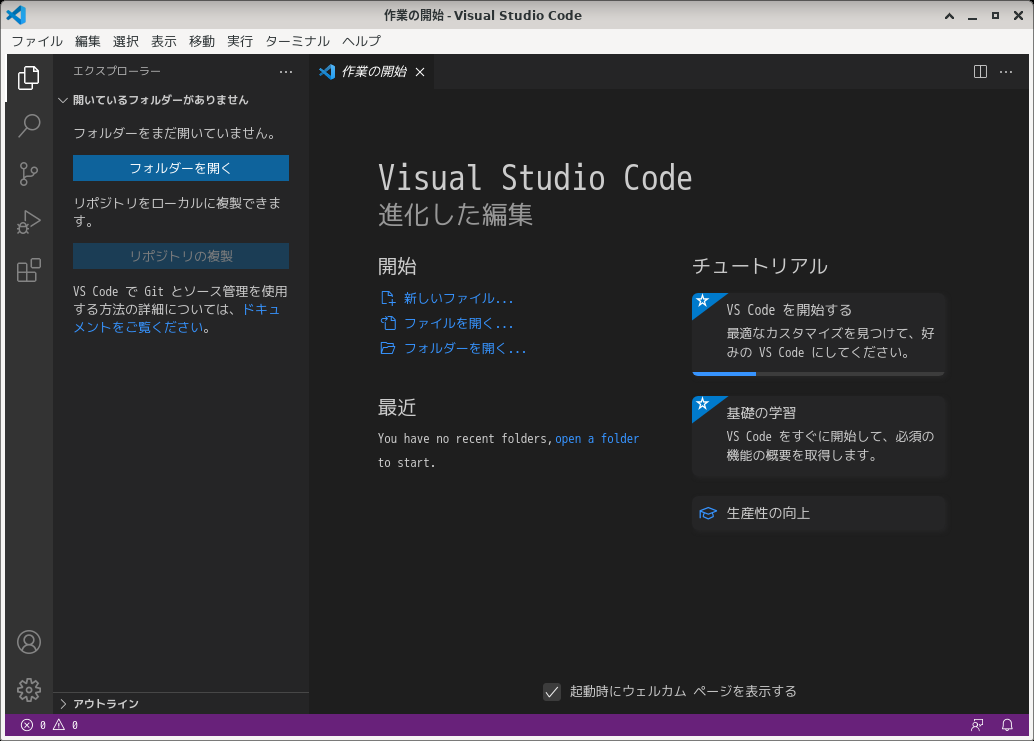Open the 実行 menu
1034x741 pixels.
(240, 42)
